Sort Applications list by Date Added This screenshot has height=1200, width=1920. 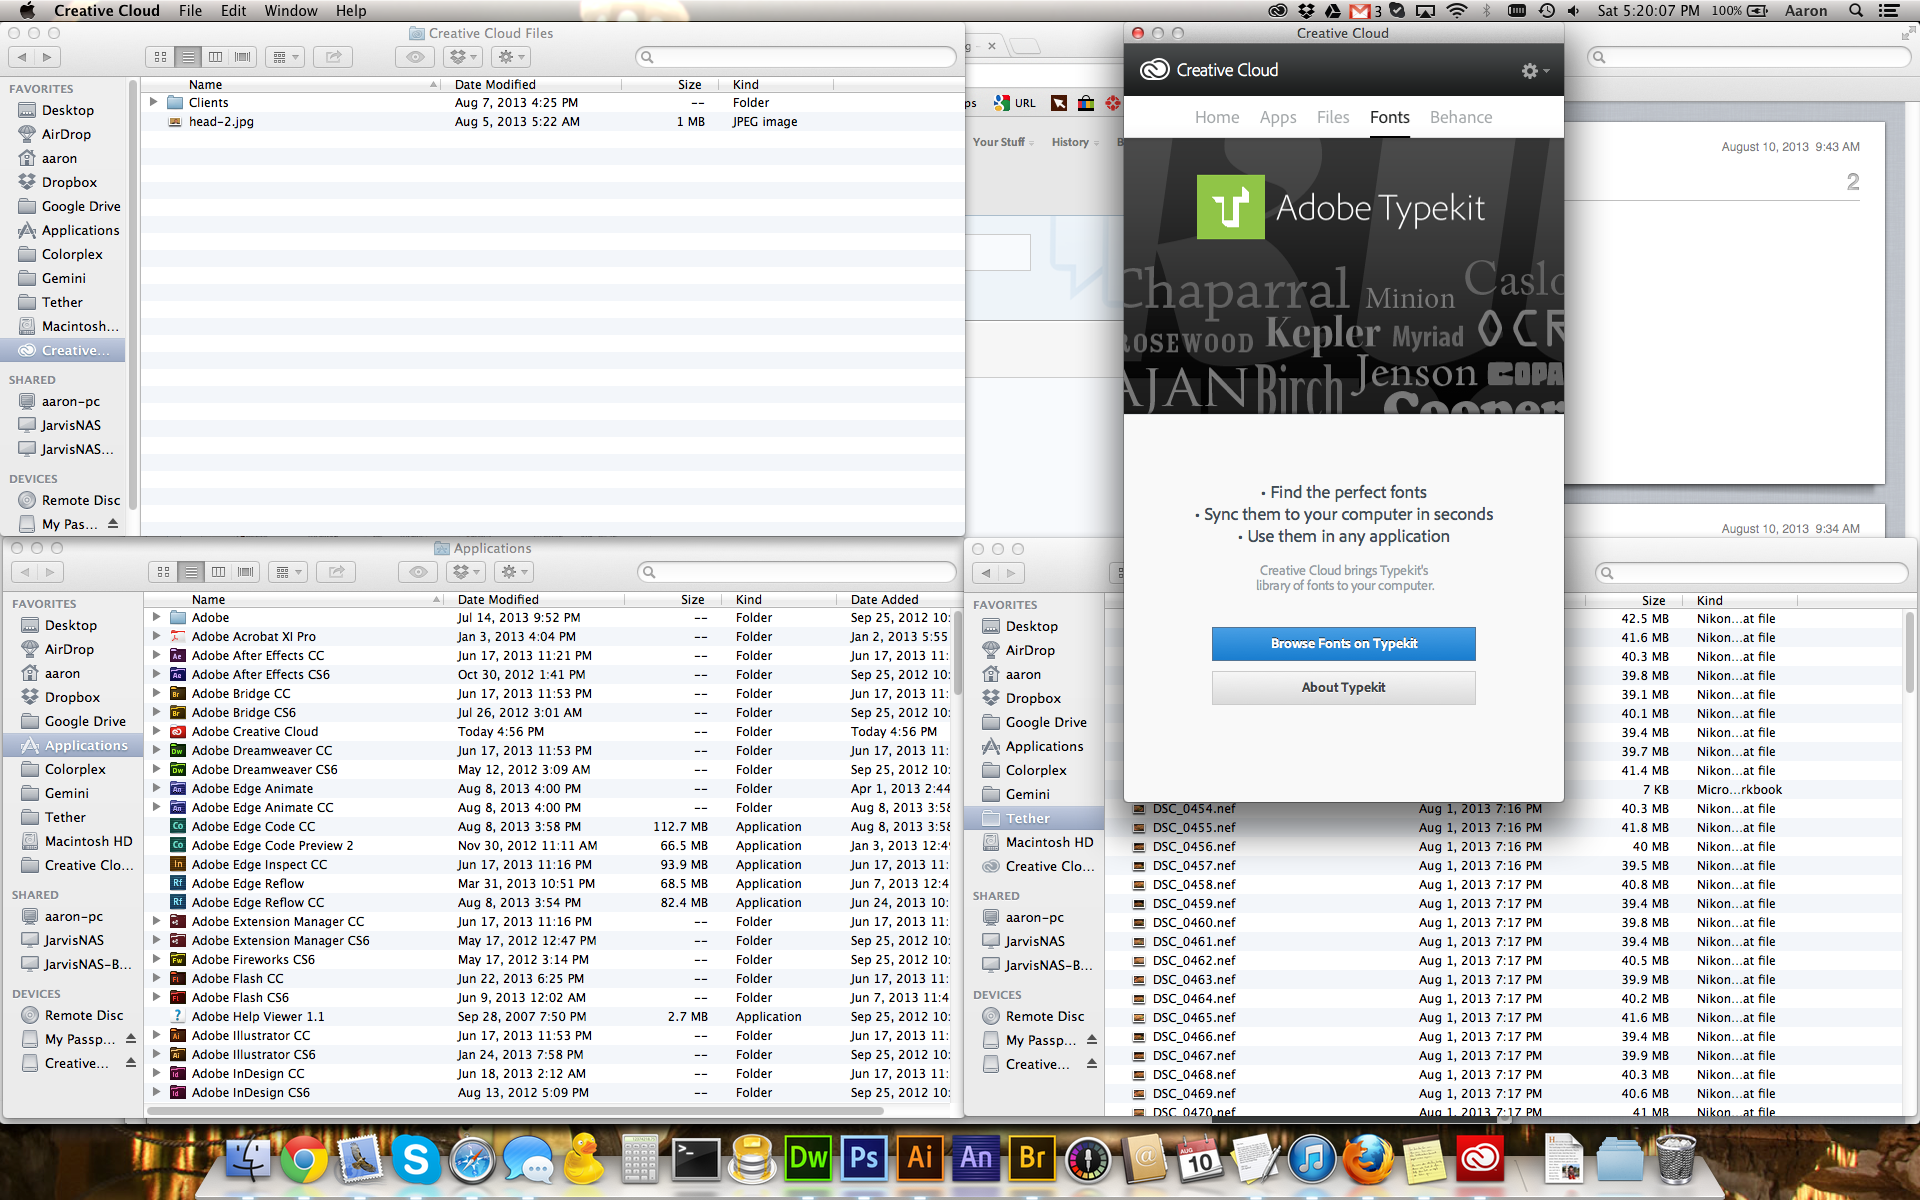894,599
